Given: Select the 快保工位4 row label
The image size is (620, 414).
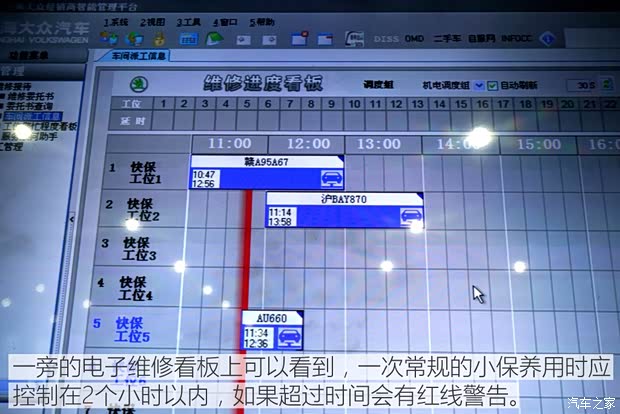Looking at the screenshot, I should (136, 288).
